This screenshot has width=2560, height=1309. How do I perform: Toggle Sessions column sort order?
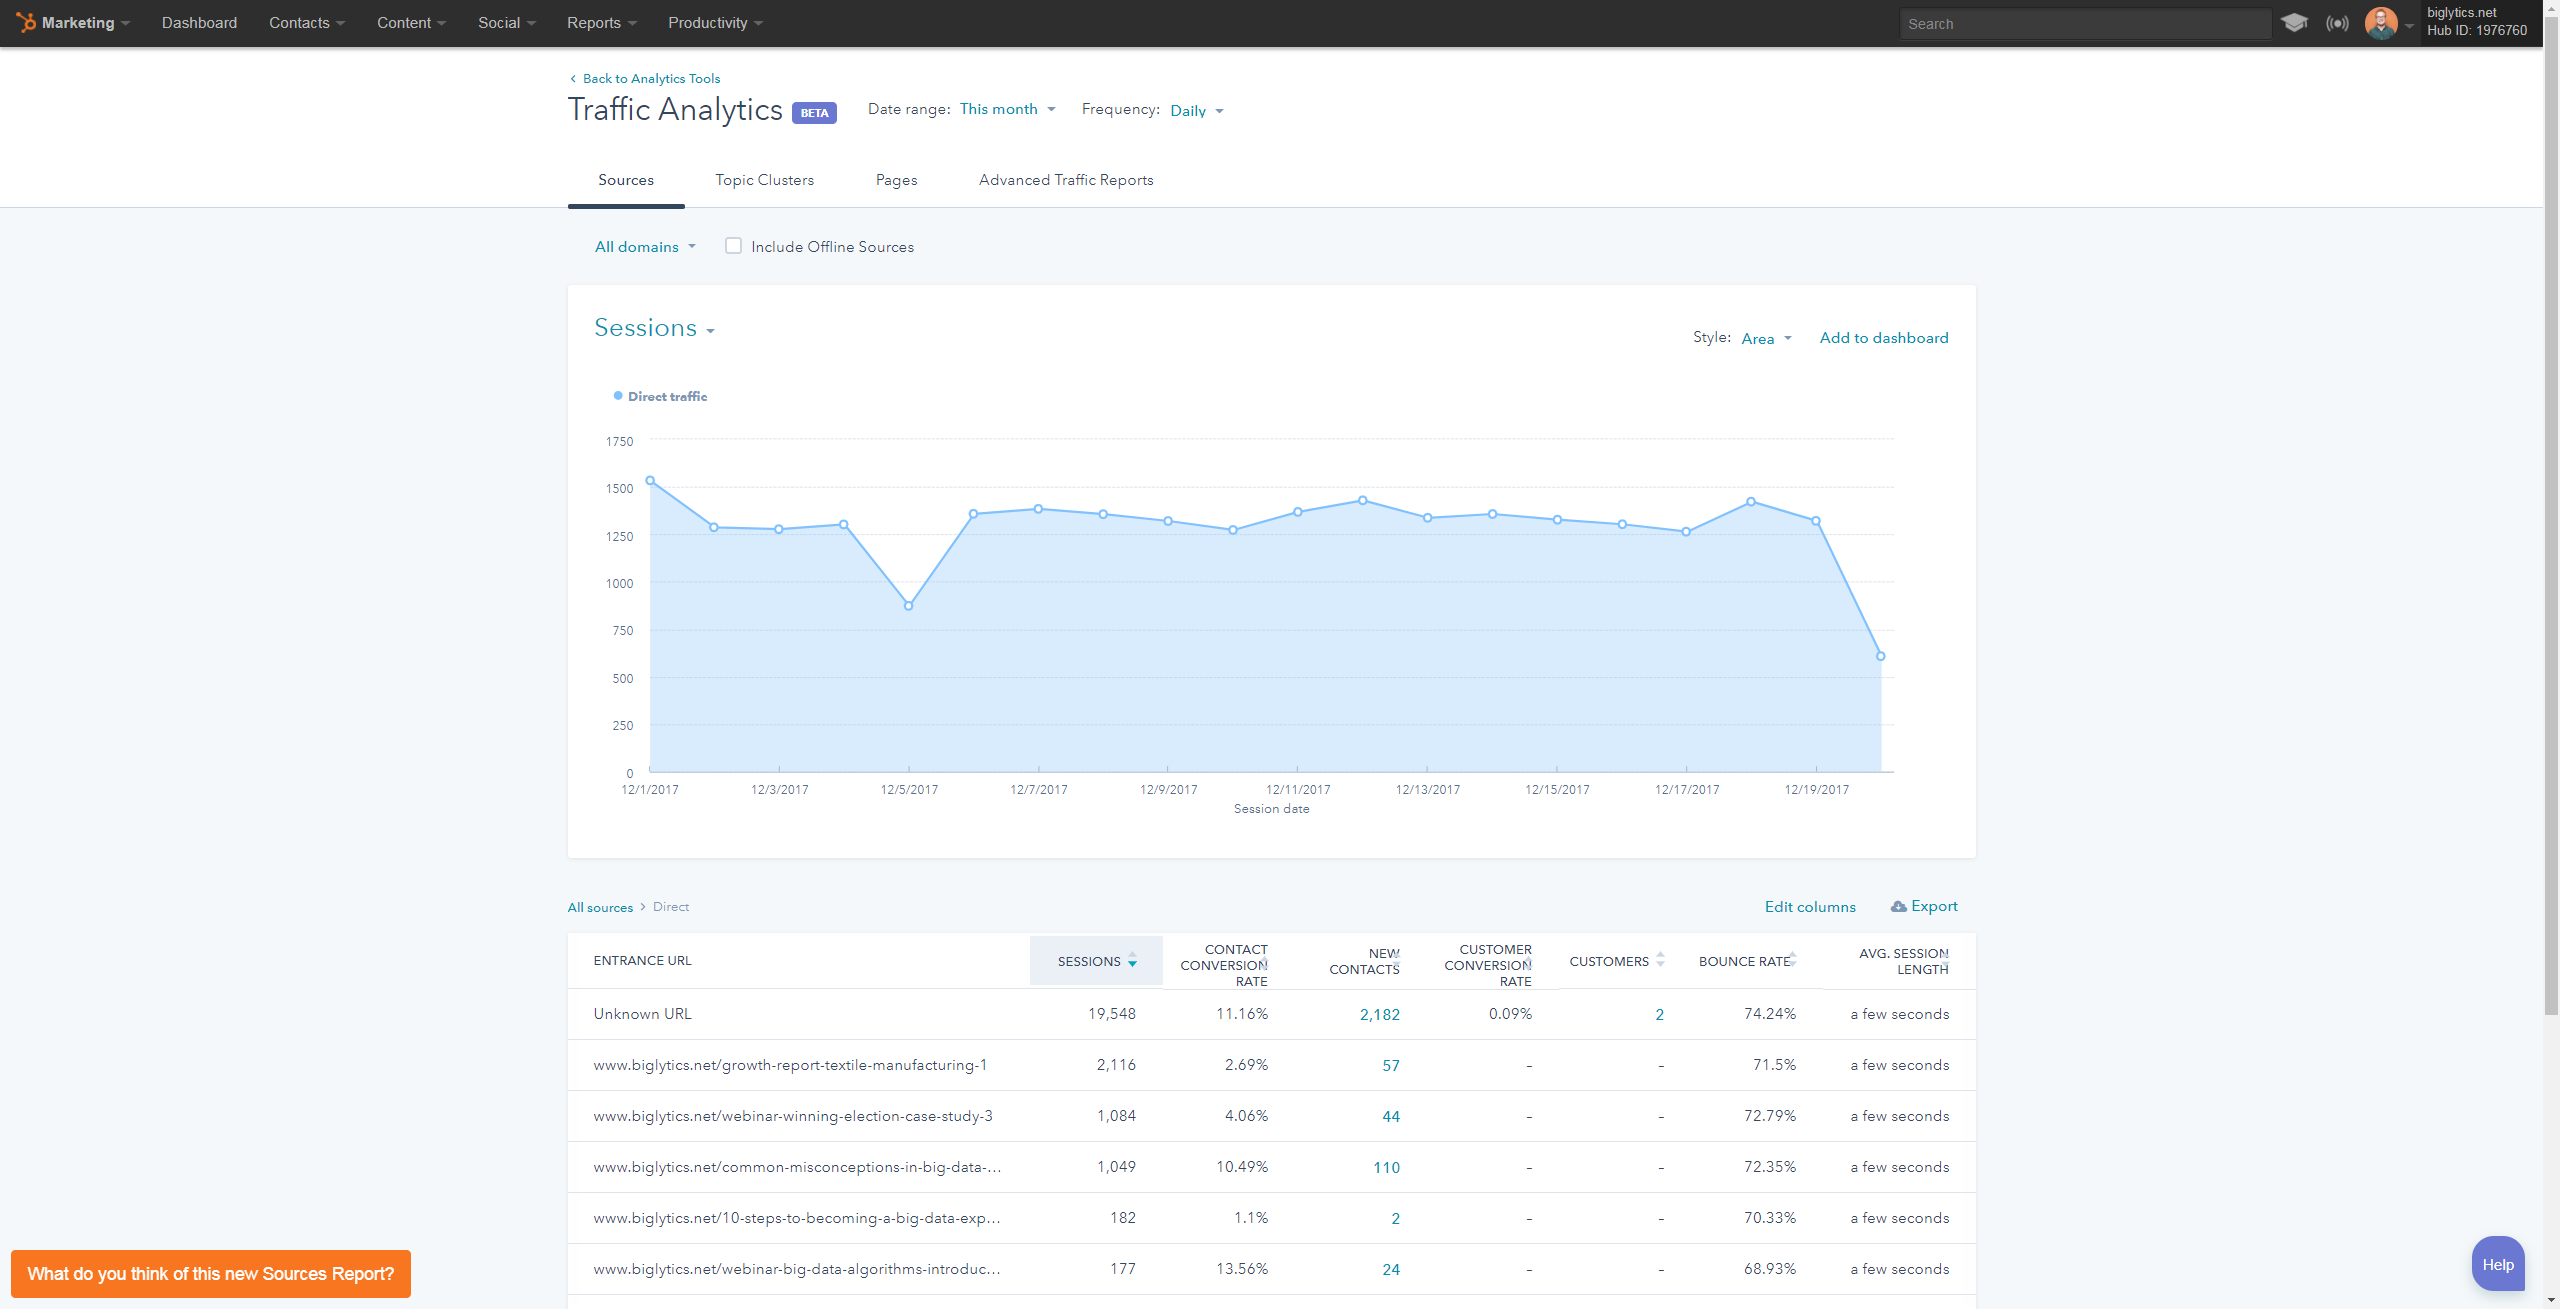tap(1131, 961)
